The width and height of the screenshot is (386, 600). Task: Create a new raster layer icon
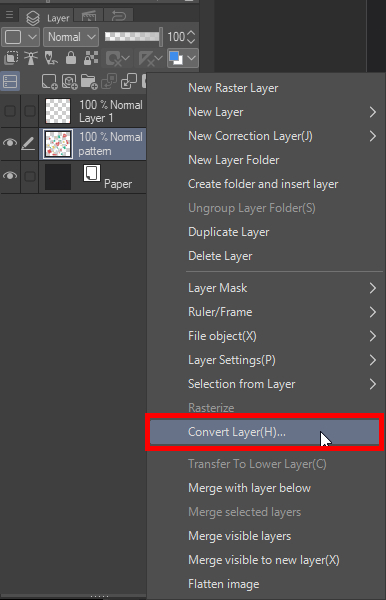pyautogui.click(x=50, y=82)
